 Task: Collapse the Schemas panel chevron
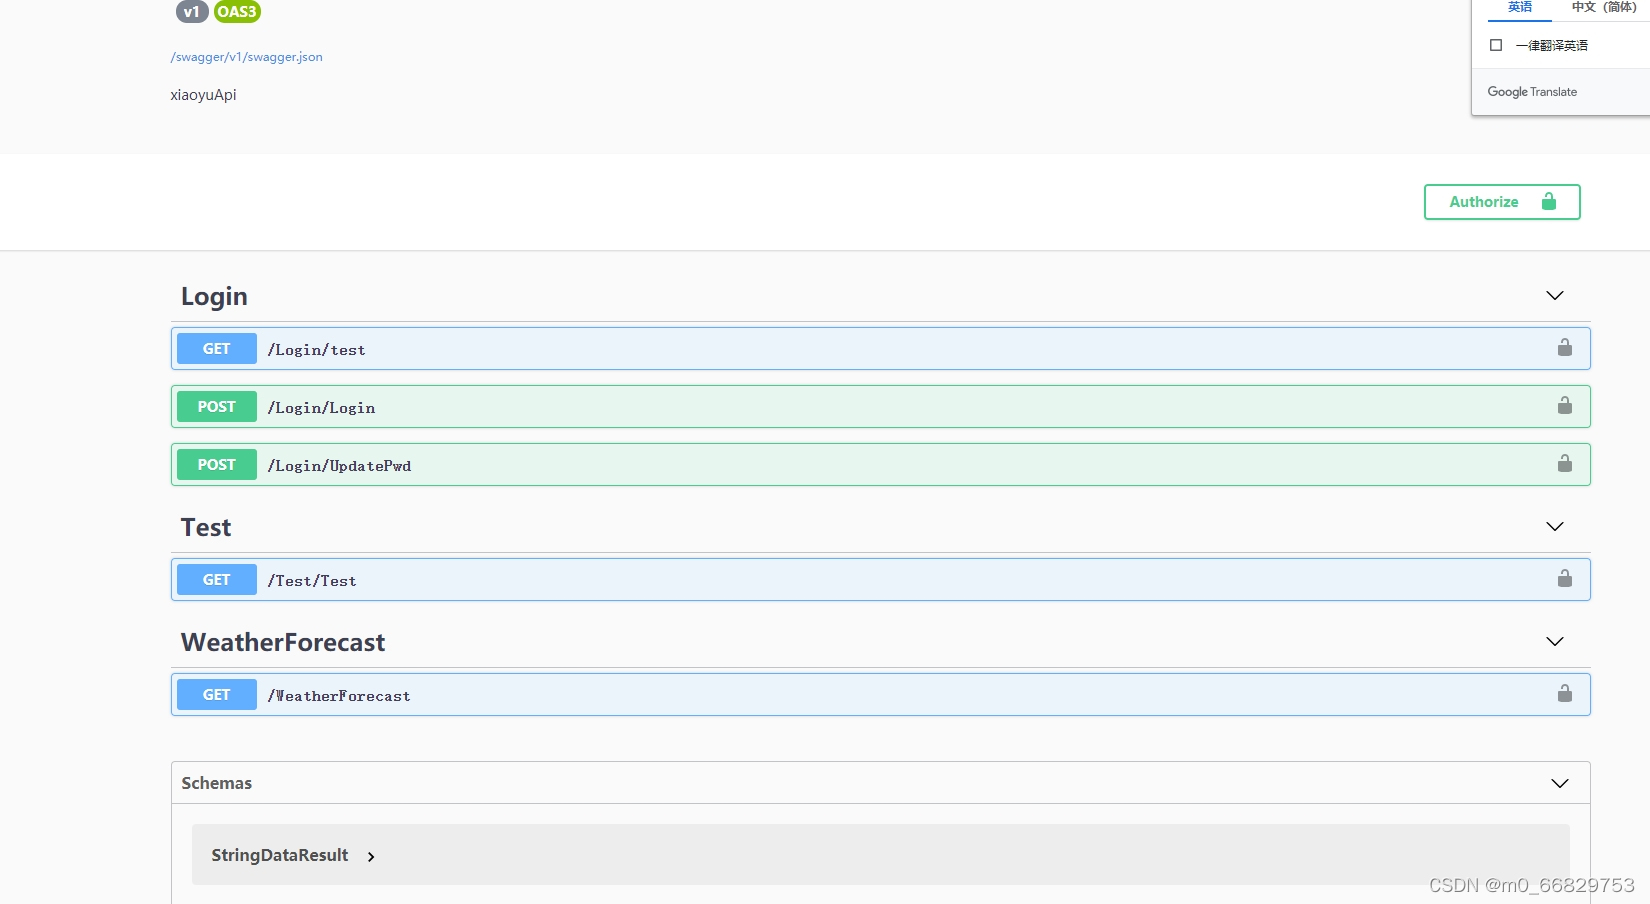(1560, 784)
